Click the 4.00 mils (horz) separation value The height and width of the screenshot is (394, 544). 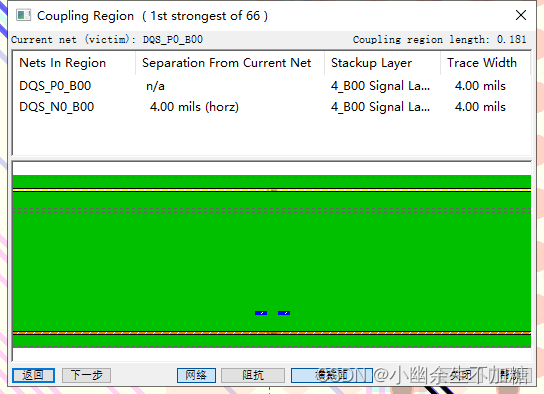pos(194,107)
